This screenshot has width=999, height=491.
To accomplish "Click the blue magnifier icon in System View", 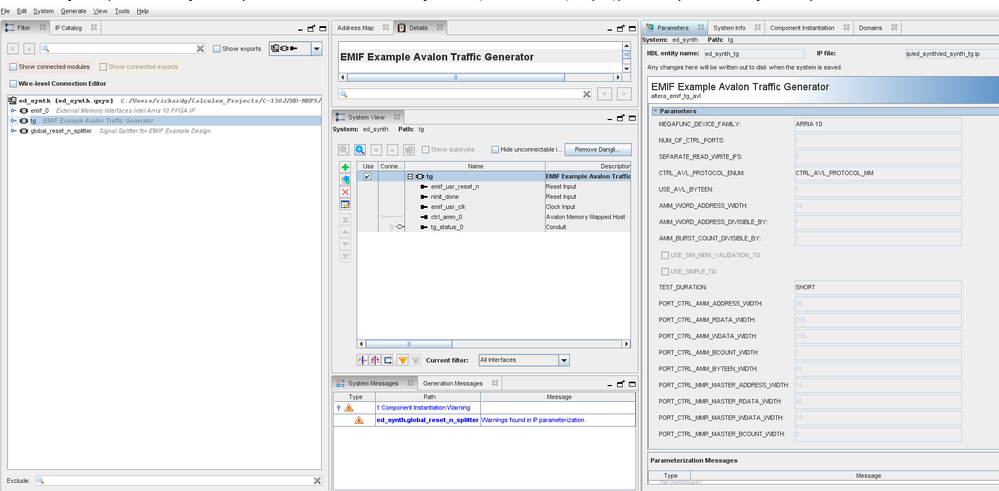I will [x=360, y=150].
